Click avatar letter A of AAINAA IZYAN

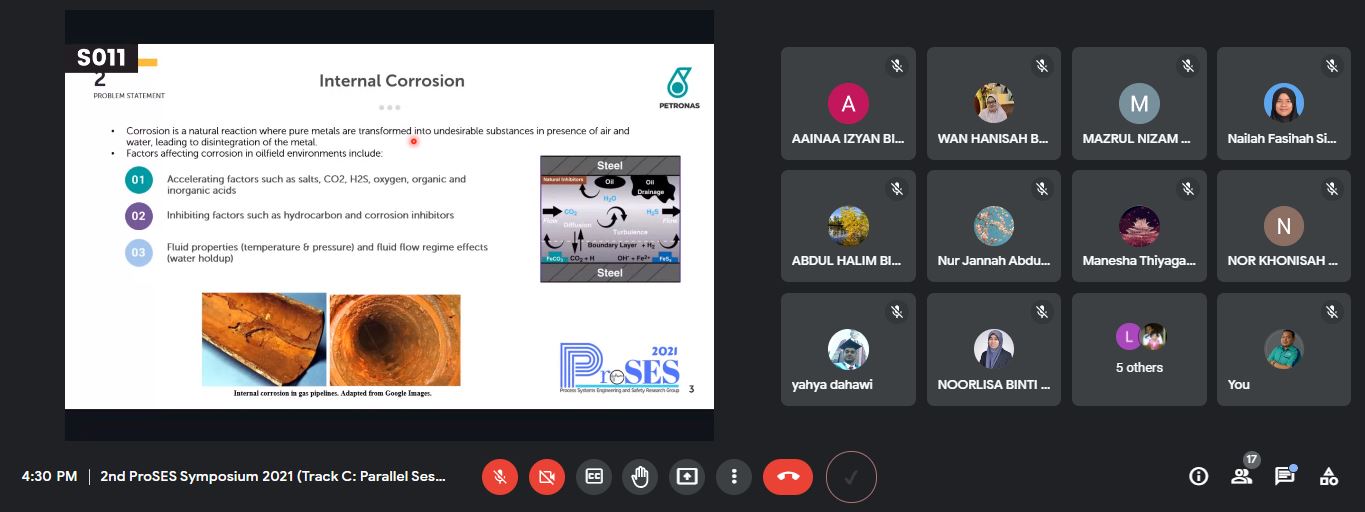(848, 103)
